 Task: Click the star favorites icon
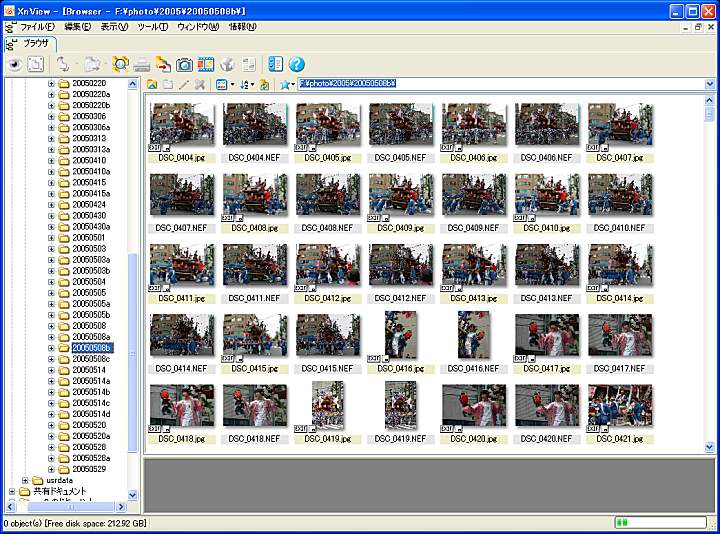(x=285, y=84)
